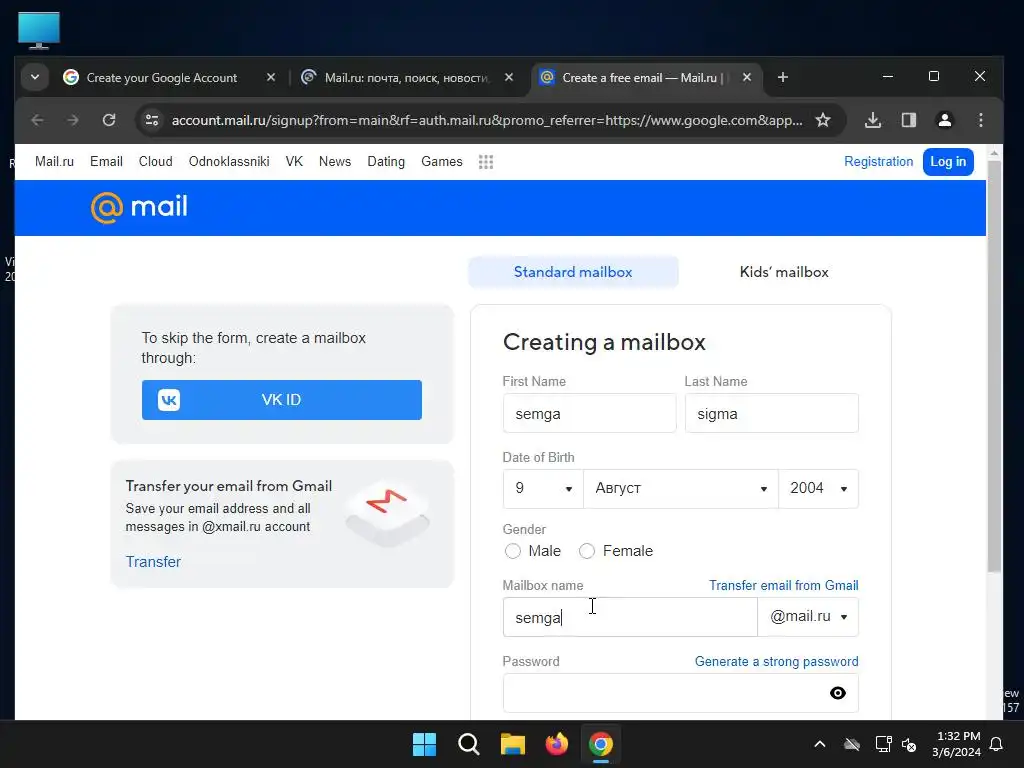Open Chrome downloads icon
Image resolution: width=1024 pixels, height=768 pixels.
[x=872, y=120]
